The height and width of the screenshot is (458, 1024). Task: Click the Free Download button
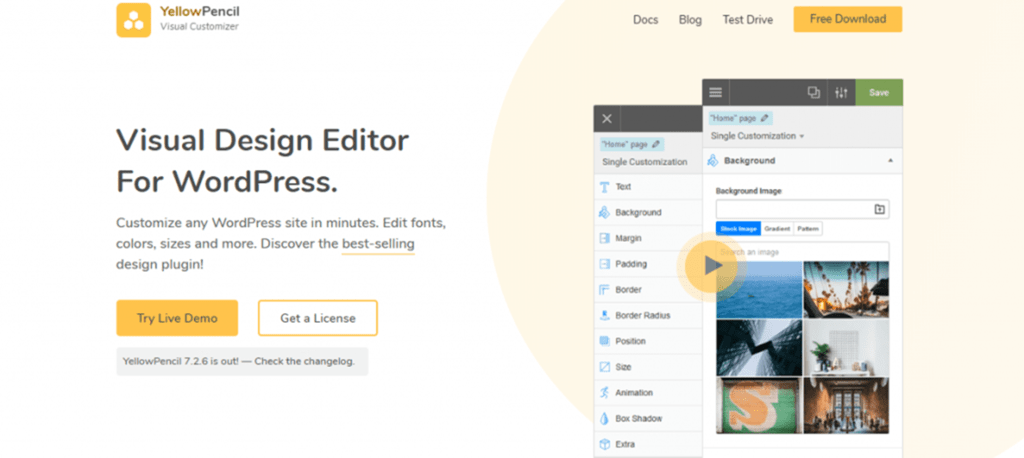(848, 19)
